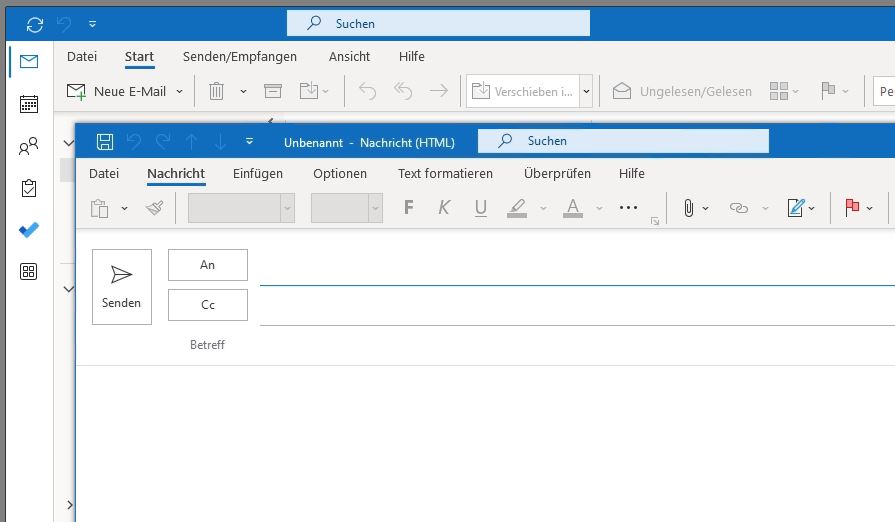This screenshot has height=522, width=895.
Task: Click the paperclip attach file icon
Action: point(689,208)
